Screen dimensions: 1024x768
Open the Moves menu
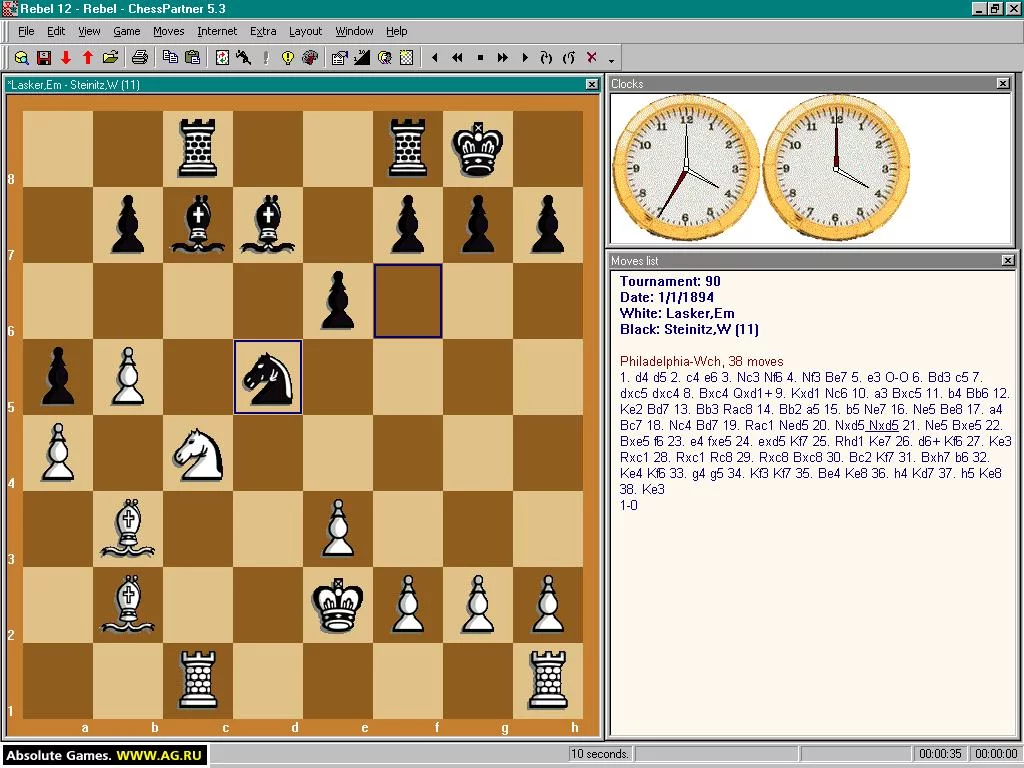(x=168, y=31)
